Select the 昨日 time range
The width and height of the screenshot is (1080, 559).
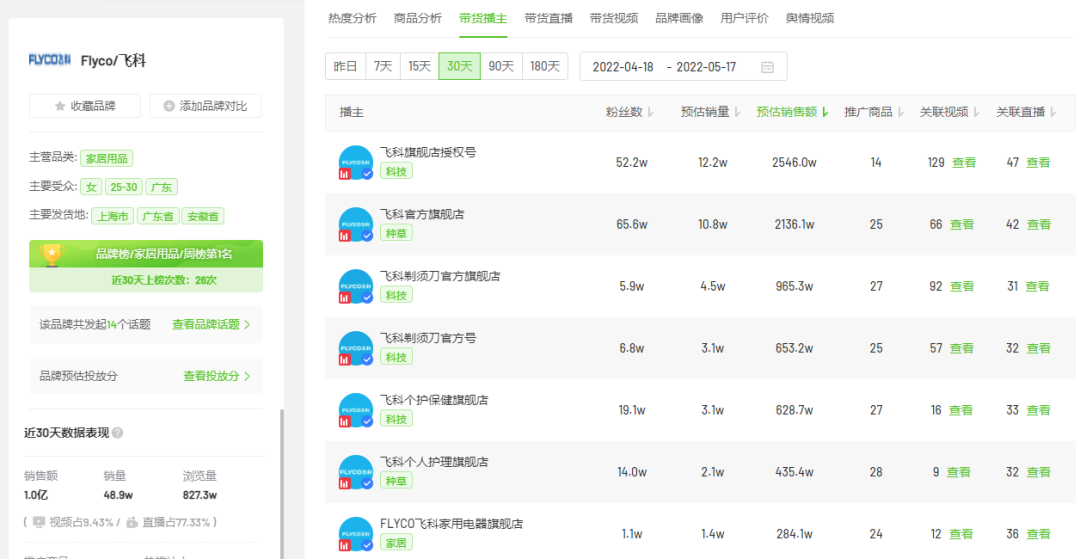[x=346, y=67]
